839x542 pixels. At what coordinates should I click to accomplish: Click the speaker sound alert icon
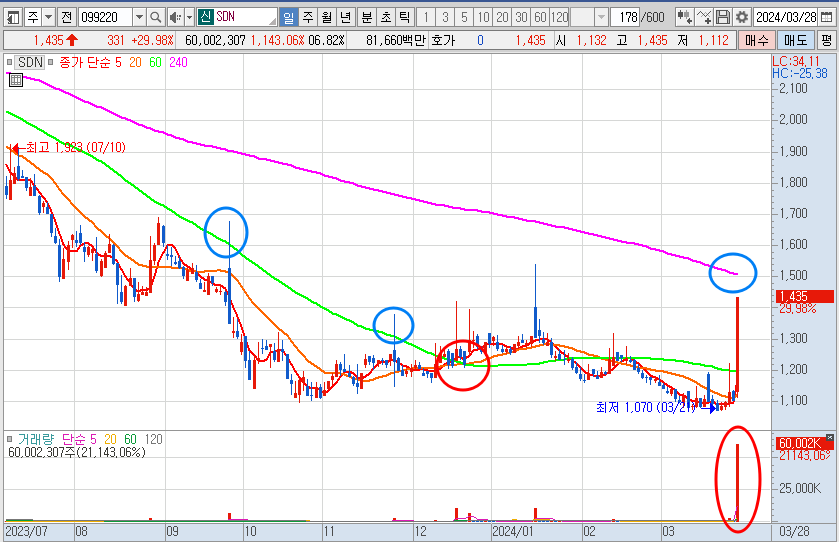pyautogui.click(x=175, y=17)
